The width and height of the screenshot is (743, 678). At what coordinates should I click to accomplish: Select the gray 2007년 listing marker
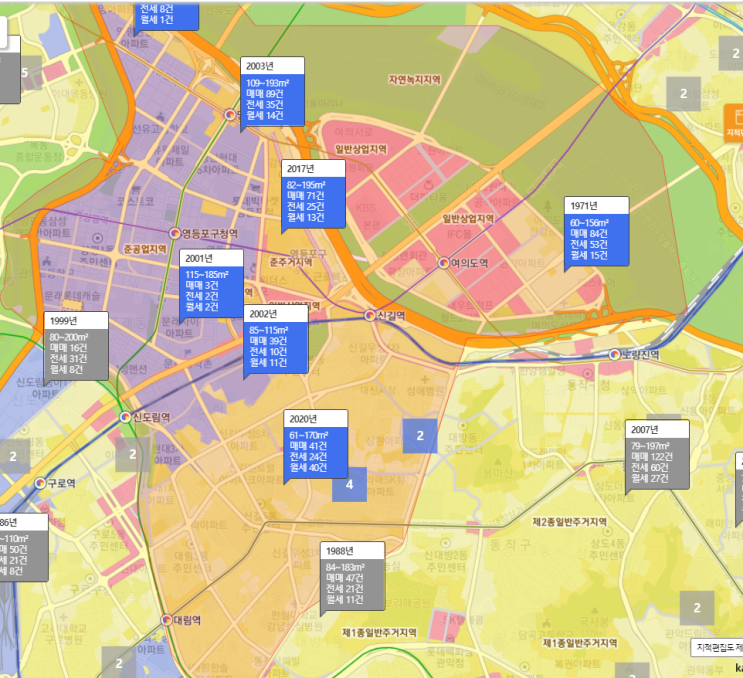(657, 455)
